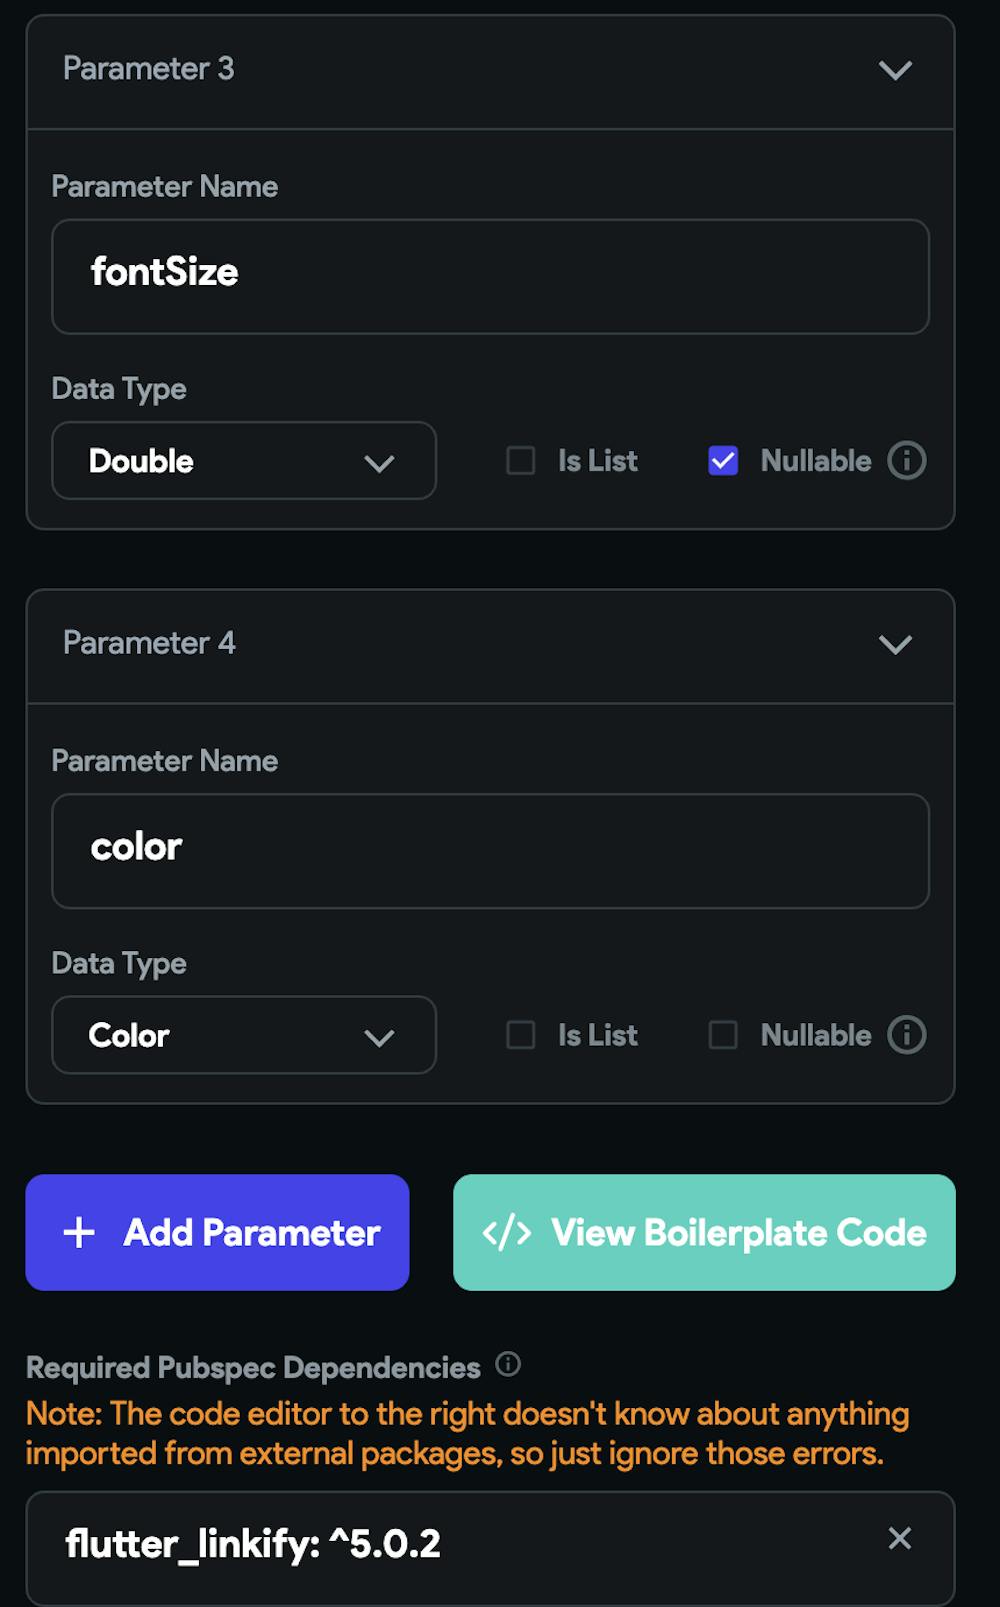Click the plus icon on Add Parameter

point(79,1233)
